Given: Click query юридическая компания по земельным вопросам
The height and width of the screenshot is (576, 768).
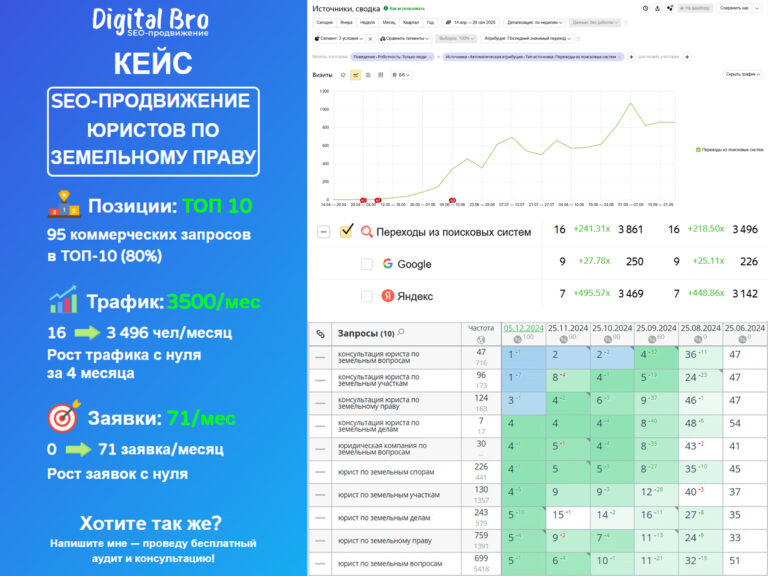Looking at the screenshot, I should coord(382,449).
